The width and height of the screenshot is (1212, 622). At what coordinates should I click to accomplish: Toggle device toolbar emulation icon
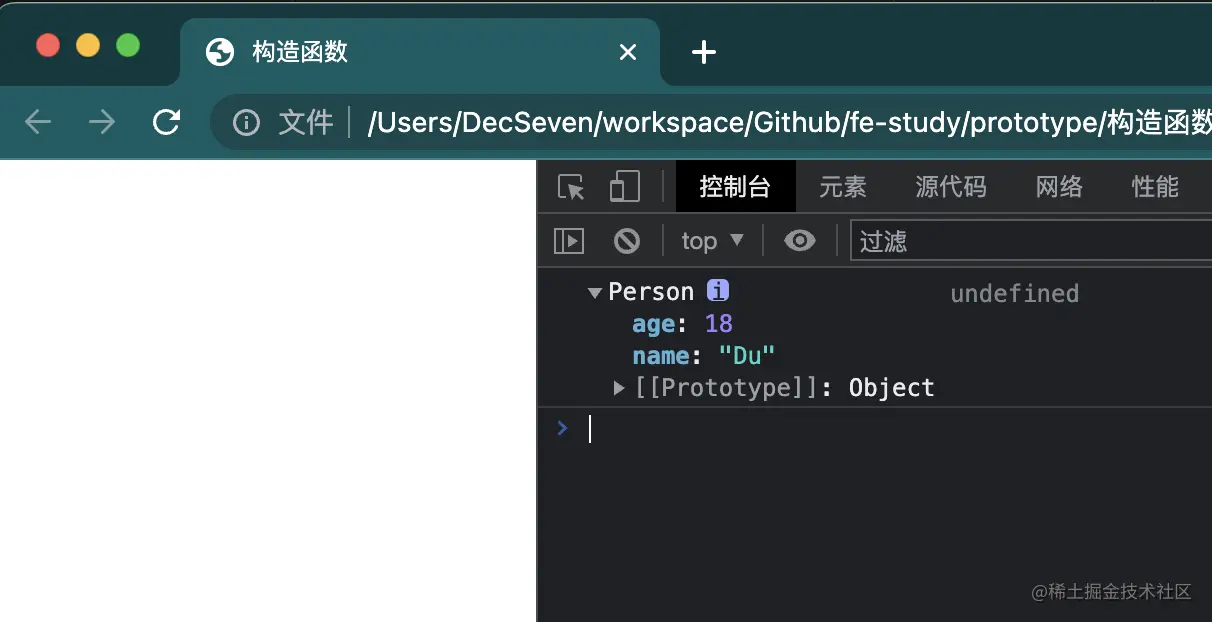(x=625, y=187)
